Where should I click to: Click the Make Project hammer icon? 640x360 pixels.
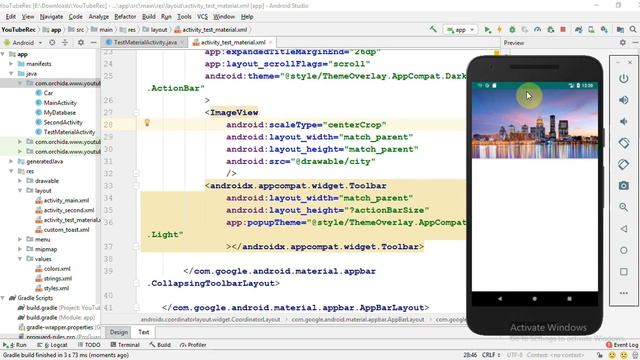(x=433, y=29)
